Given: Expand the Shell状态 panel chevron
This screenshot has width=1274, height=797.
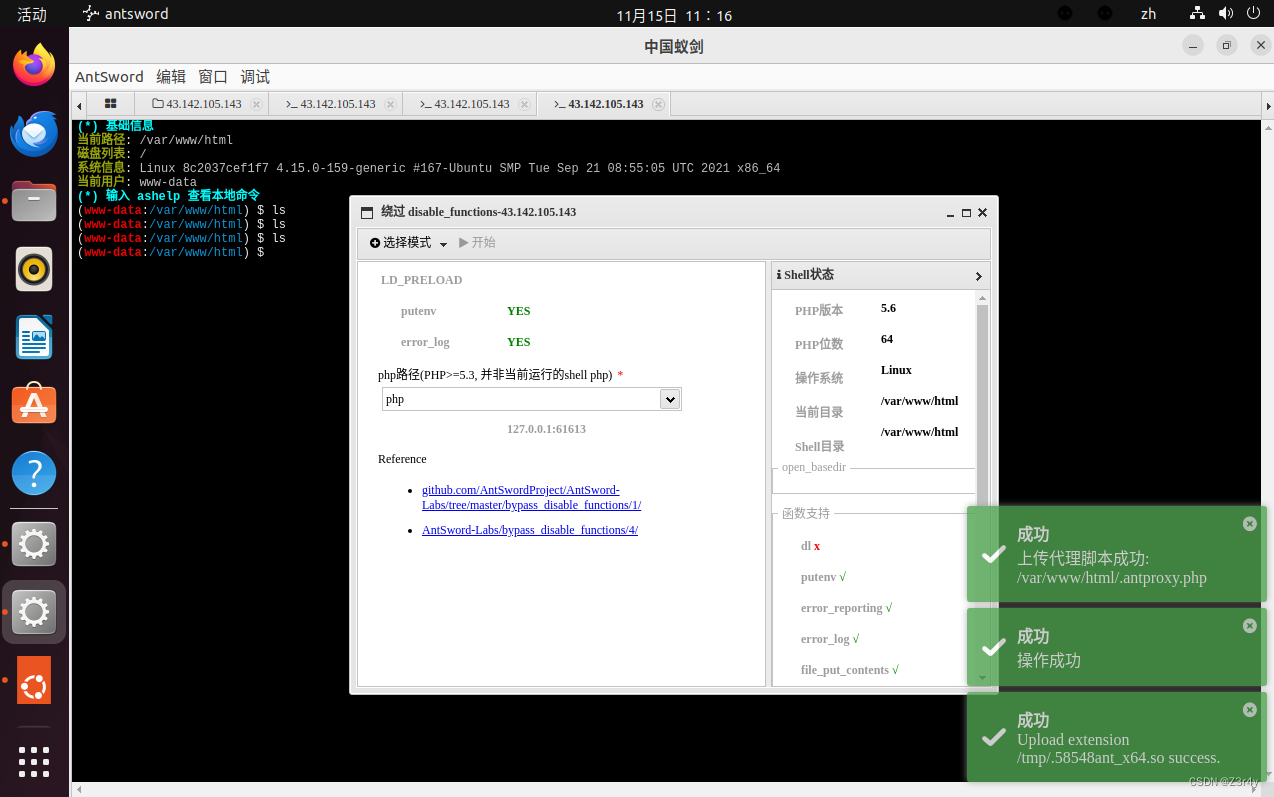Looking at the screenshot, I should click(x=978, y=276).
